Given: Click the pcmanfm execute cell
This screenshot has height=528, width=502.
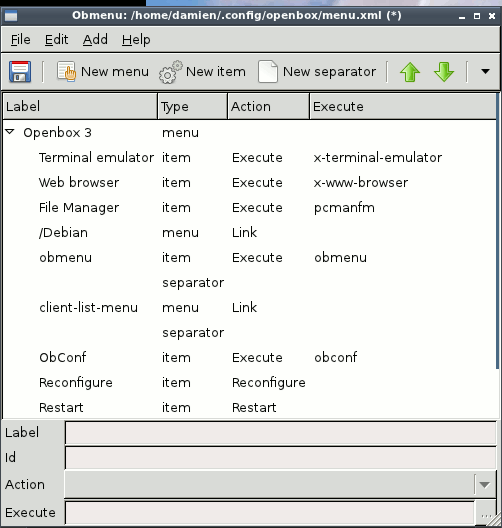Looking at the screenshot, I should coord(344,207).
